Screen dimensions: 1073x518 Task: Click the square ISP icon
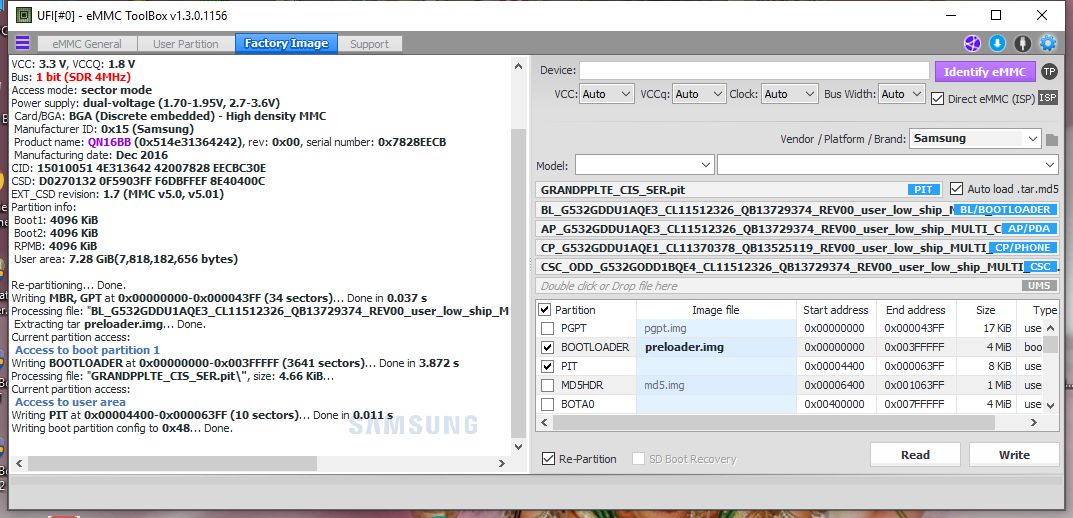[1048, 98]
